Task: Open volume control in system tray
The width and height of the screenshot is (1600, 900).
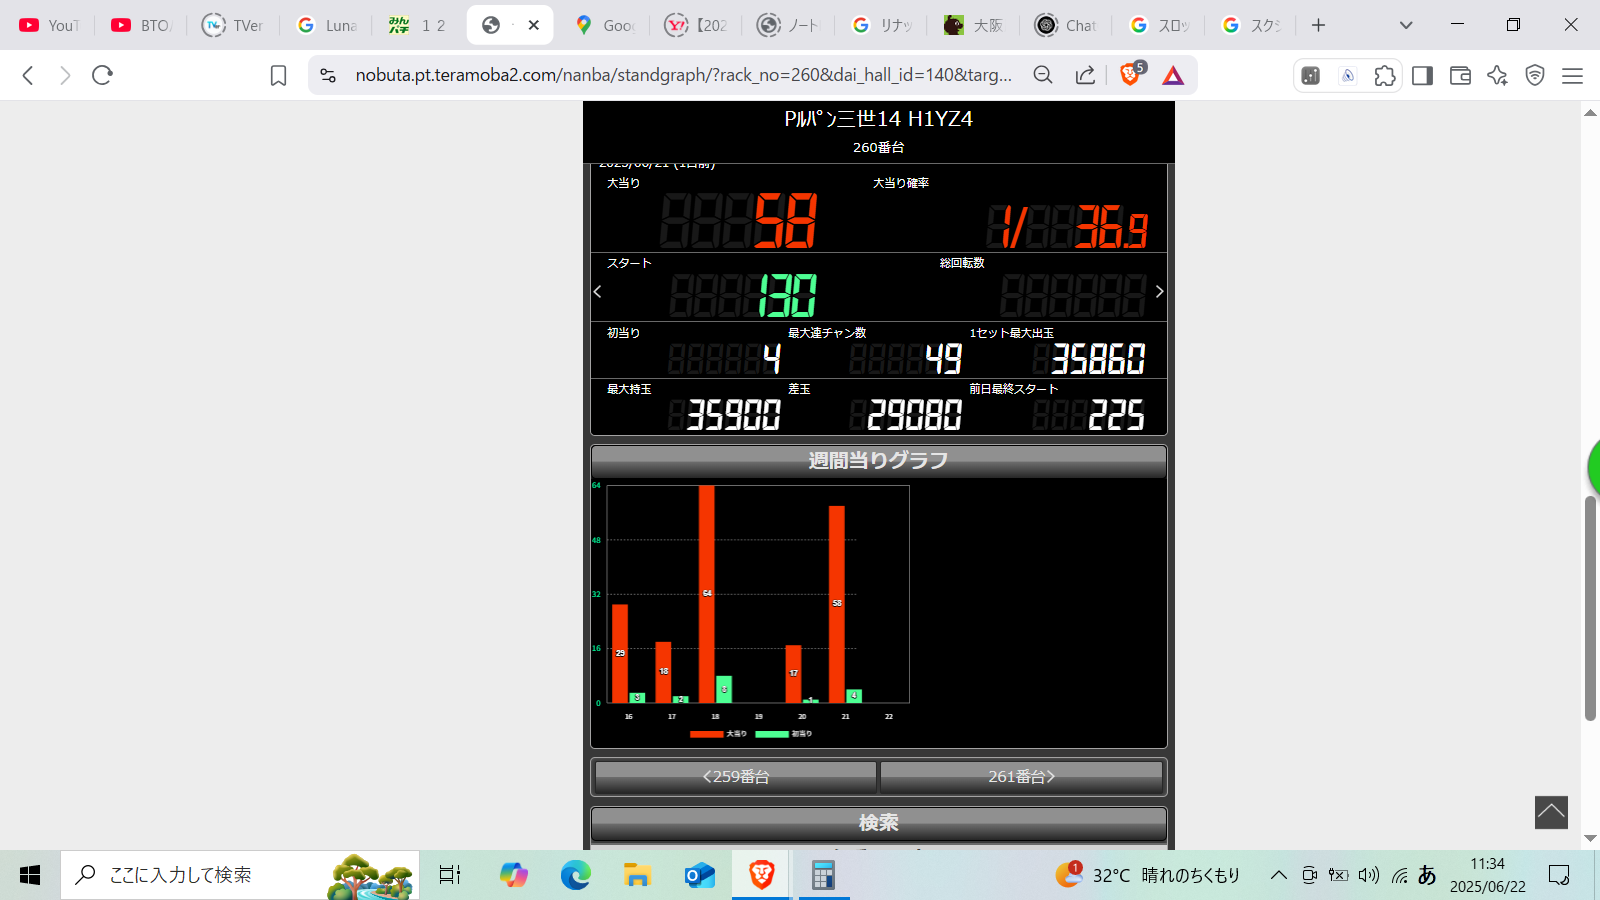Action: (1369, 875)
